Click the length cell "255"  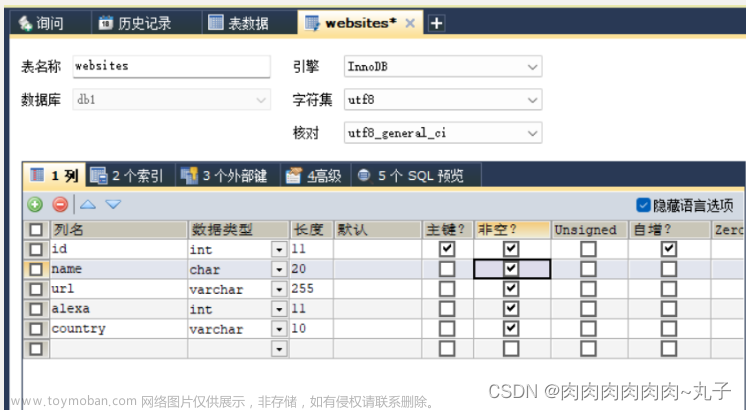[312, 289]
